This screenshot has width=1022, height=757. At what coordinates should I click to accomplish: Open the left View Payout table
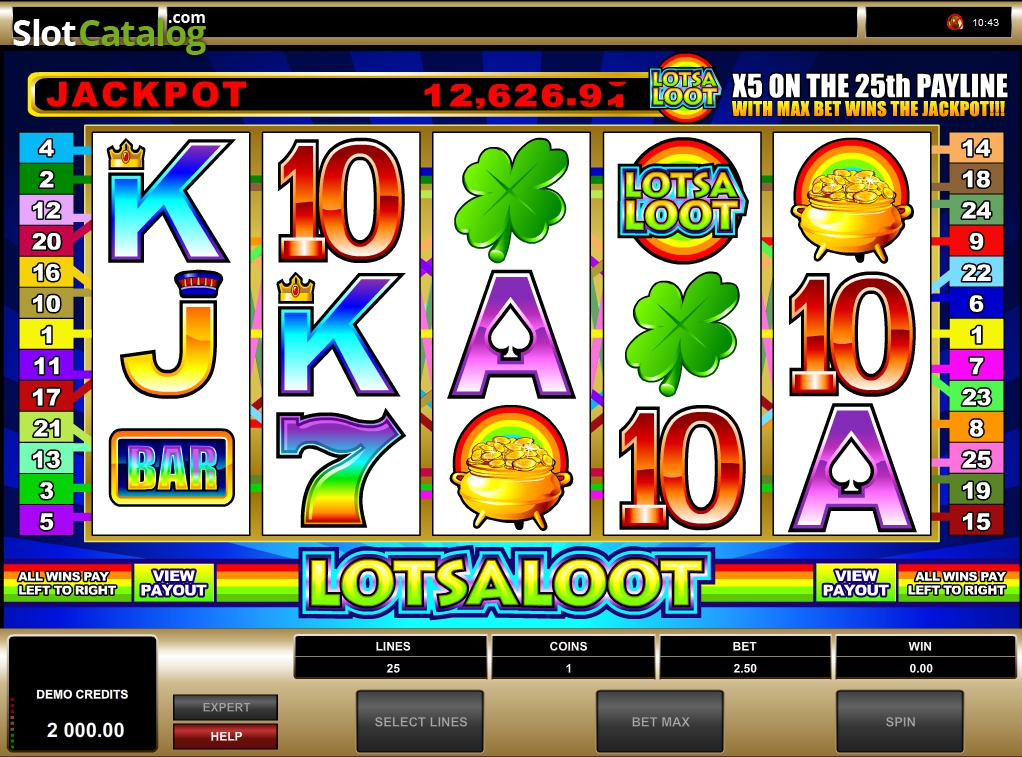(173, 583)
